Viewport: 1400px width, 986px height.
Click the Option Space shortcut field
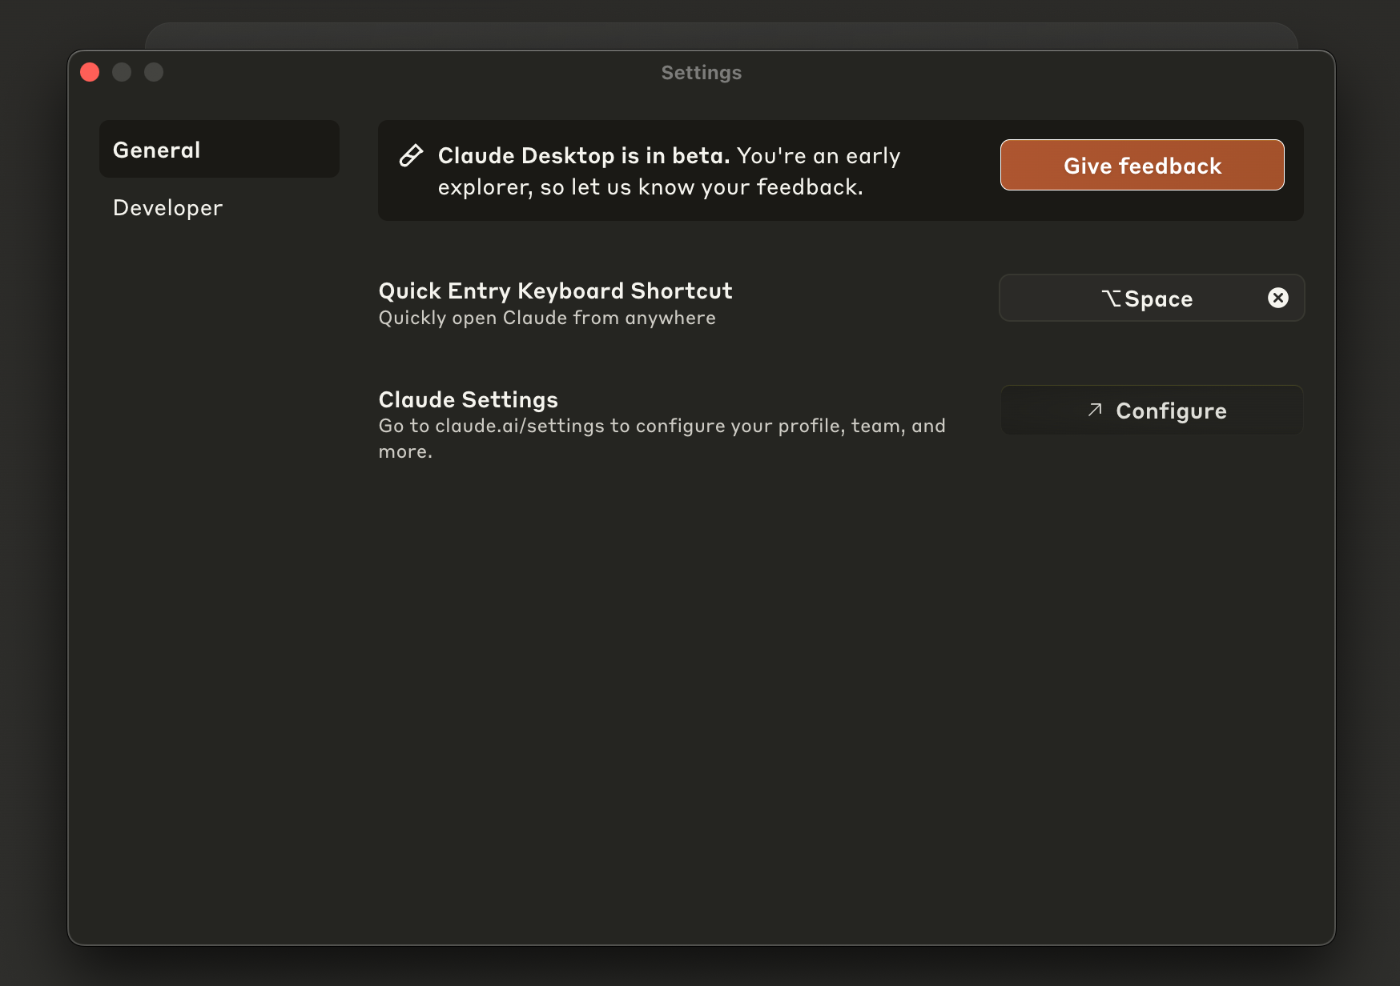pos(1152,298)
